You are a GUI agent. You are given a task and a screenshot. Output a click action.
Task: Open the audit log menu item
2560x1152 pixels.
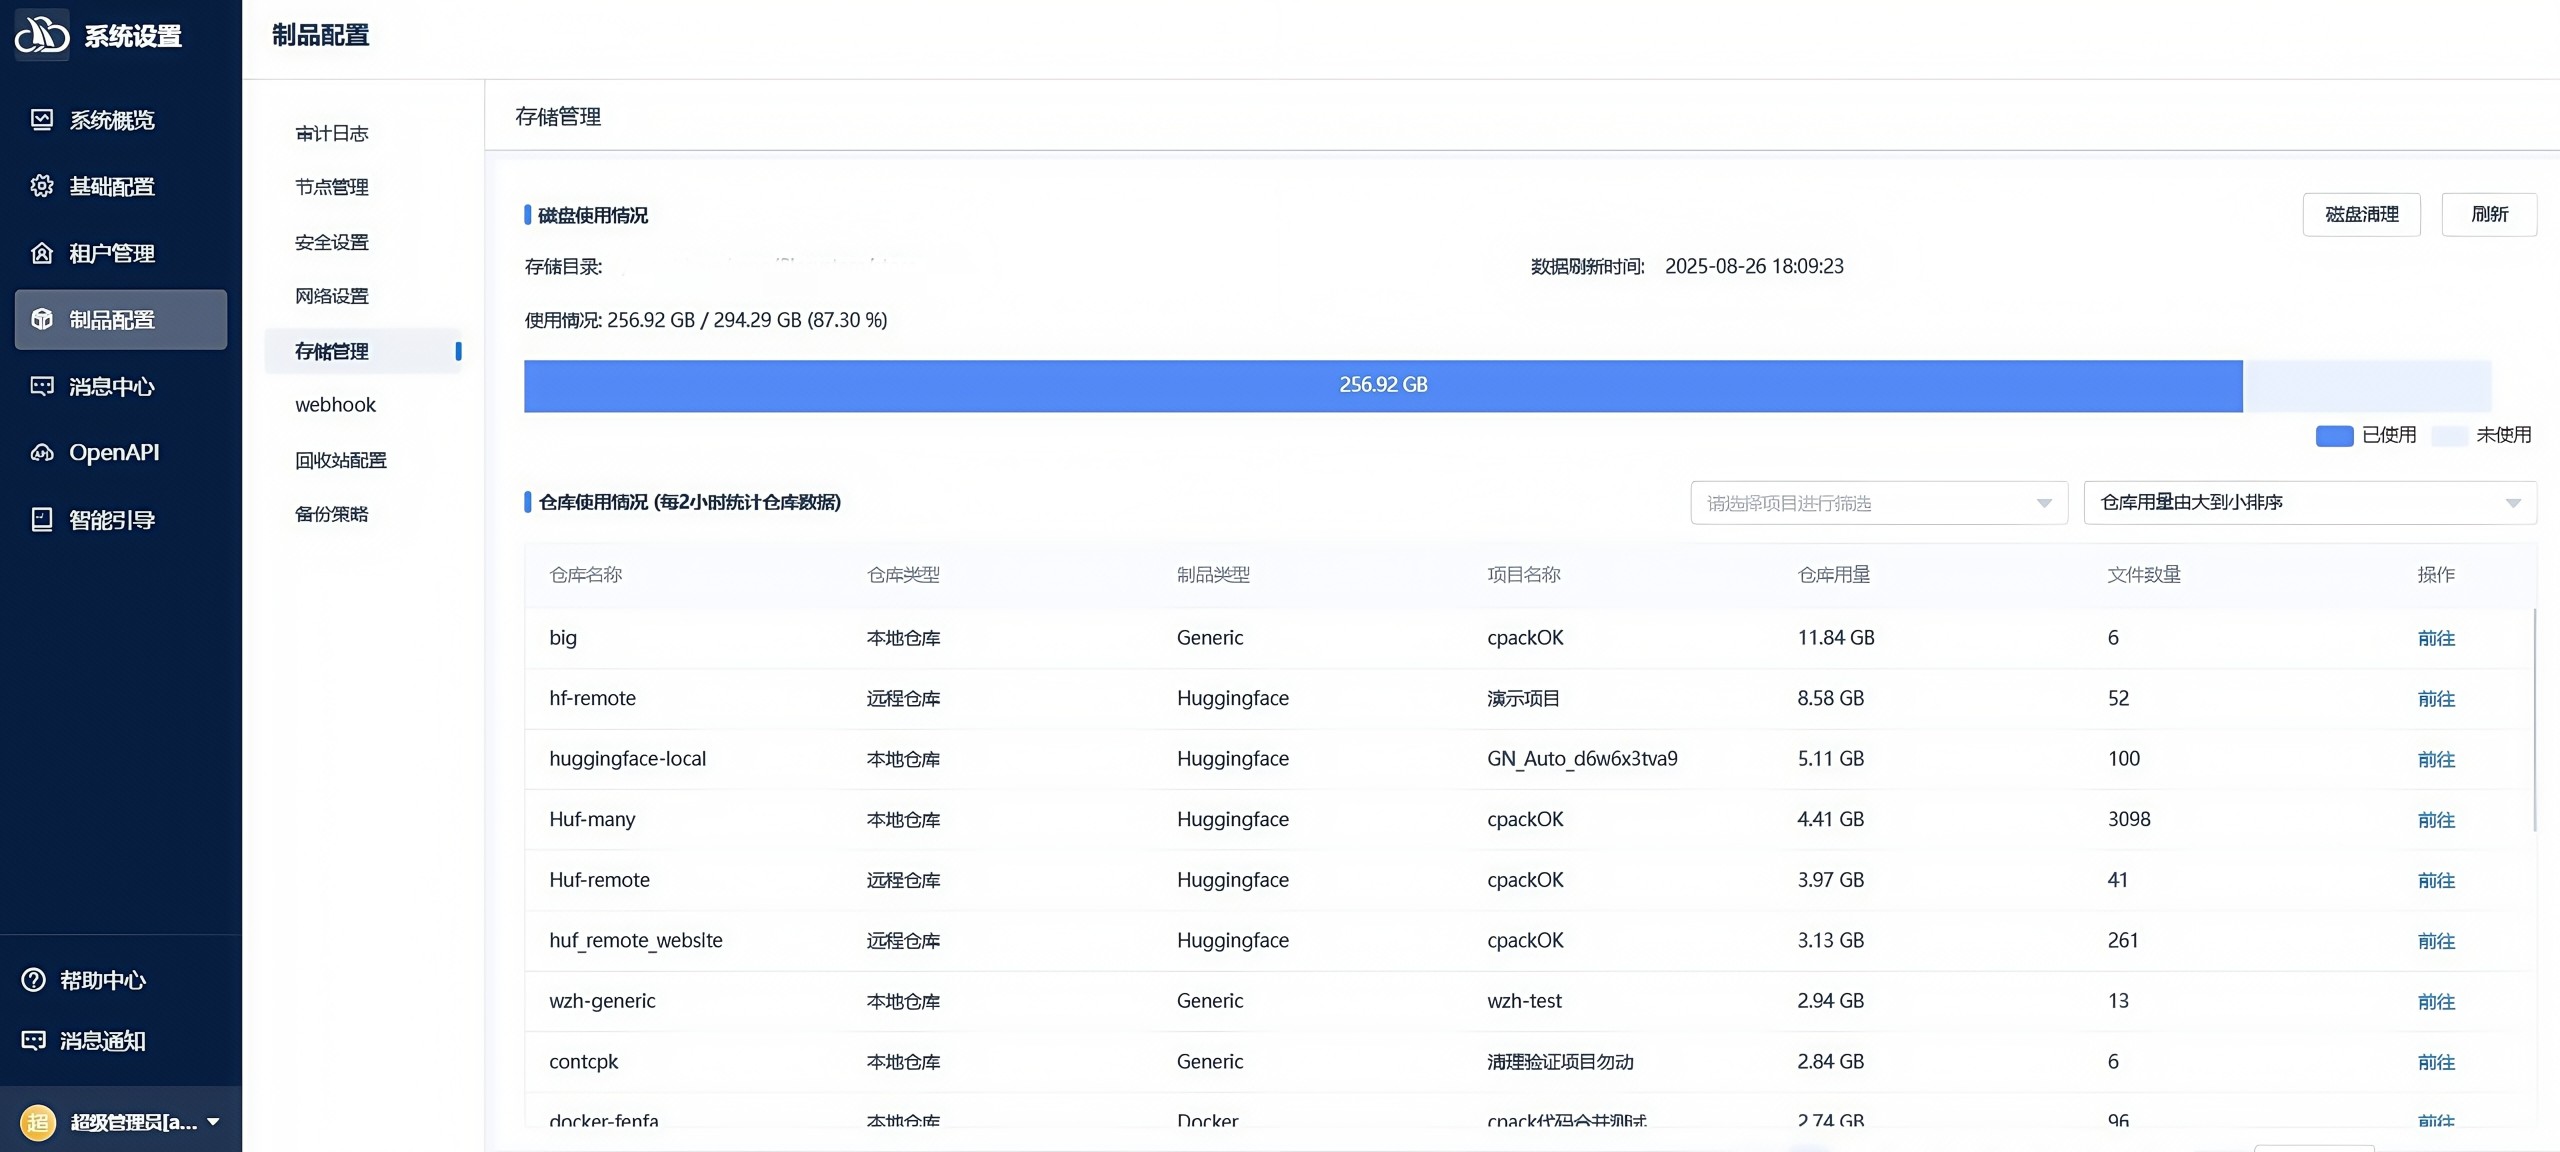click(x=332, y=133)
